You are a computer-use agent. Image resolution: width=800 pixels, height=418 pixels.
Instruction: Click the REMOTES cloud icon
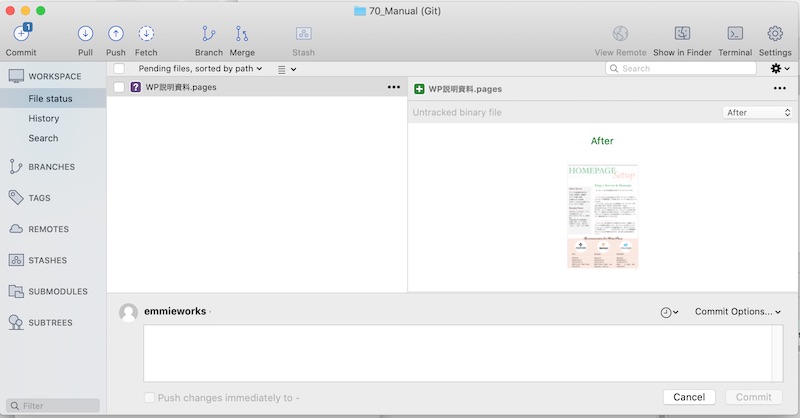pos(16,229)
